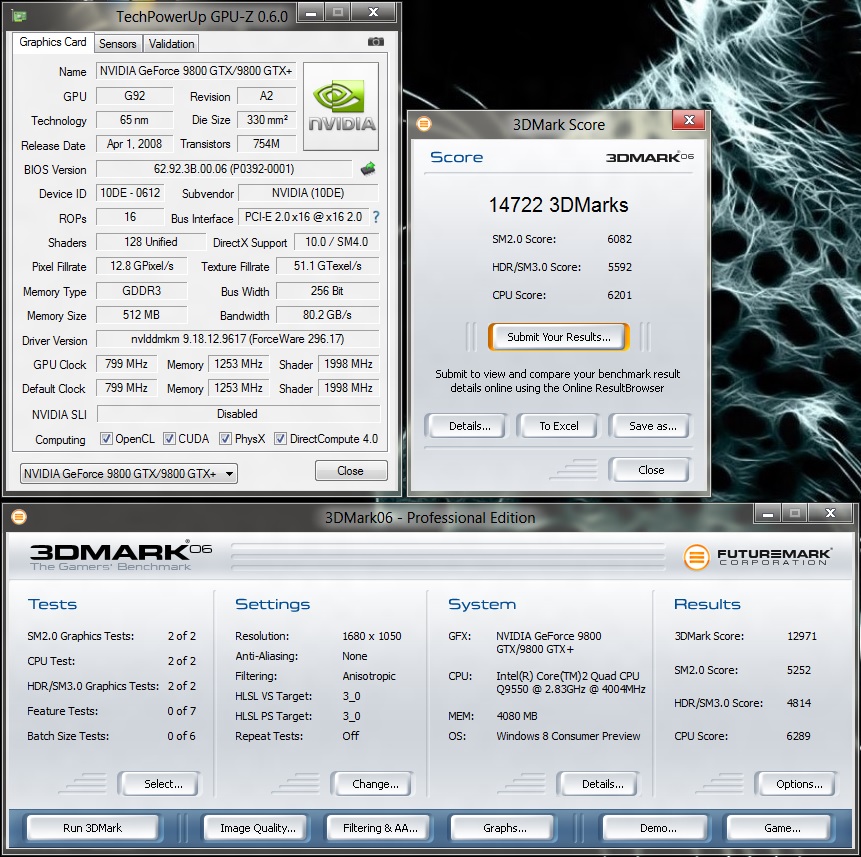The width and height of the screenshot is (861, 857).
Task: Click Details button in 3DMark Score window
Action: (469, 426)
